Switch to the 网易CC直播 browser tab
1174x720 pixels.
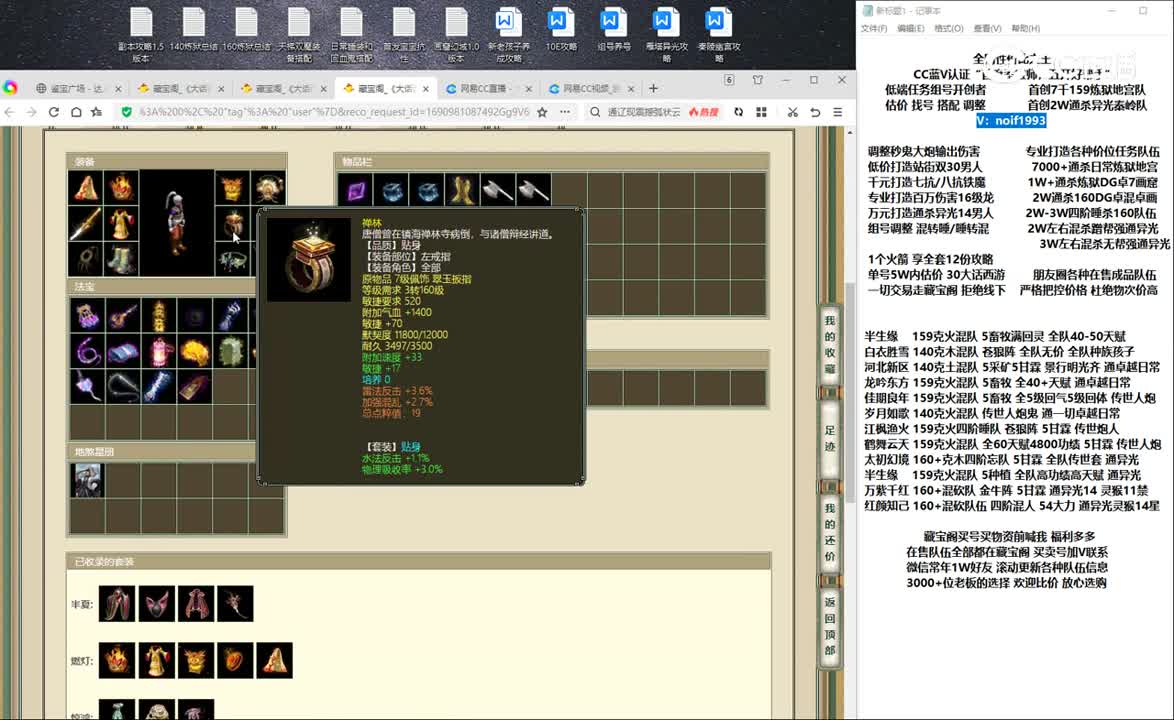tap(488, 88)
